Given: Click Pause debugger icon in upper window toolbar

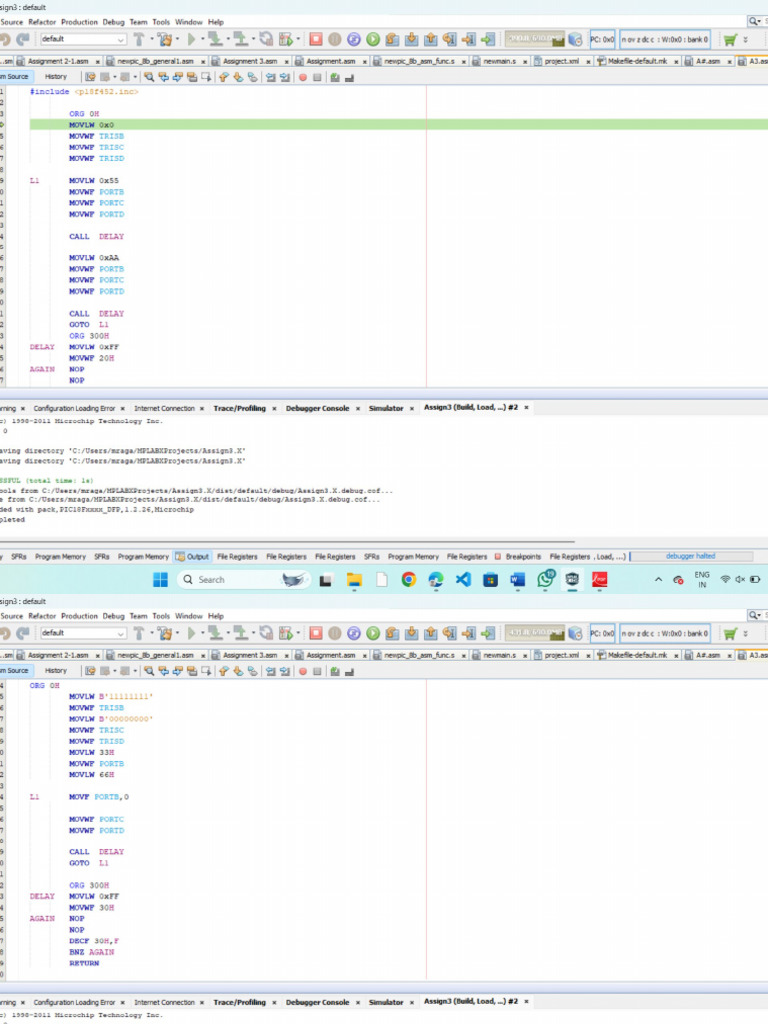Looking at the screenshot, I should pos(335,39).
